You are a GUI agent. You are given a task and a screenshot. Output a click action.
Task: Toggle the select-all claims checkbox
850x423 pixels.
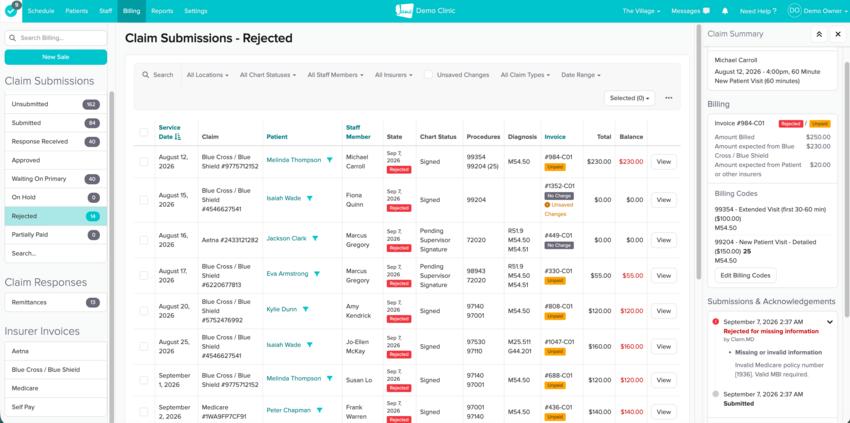[x=144, y=132]
